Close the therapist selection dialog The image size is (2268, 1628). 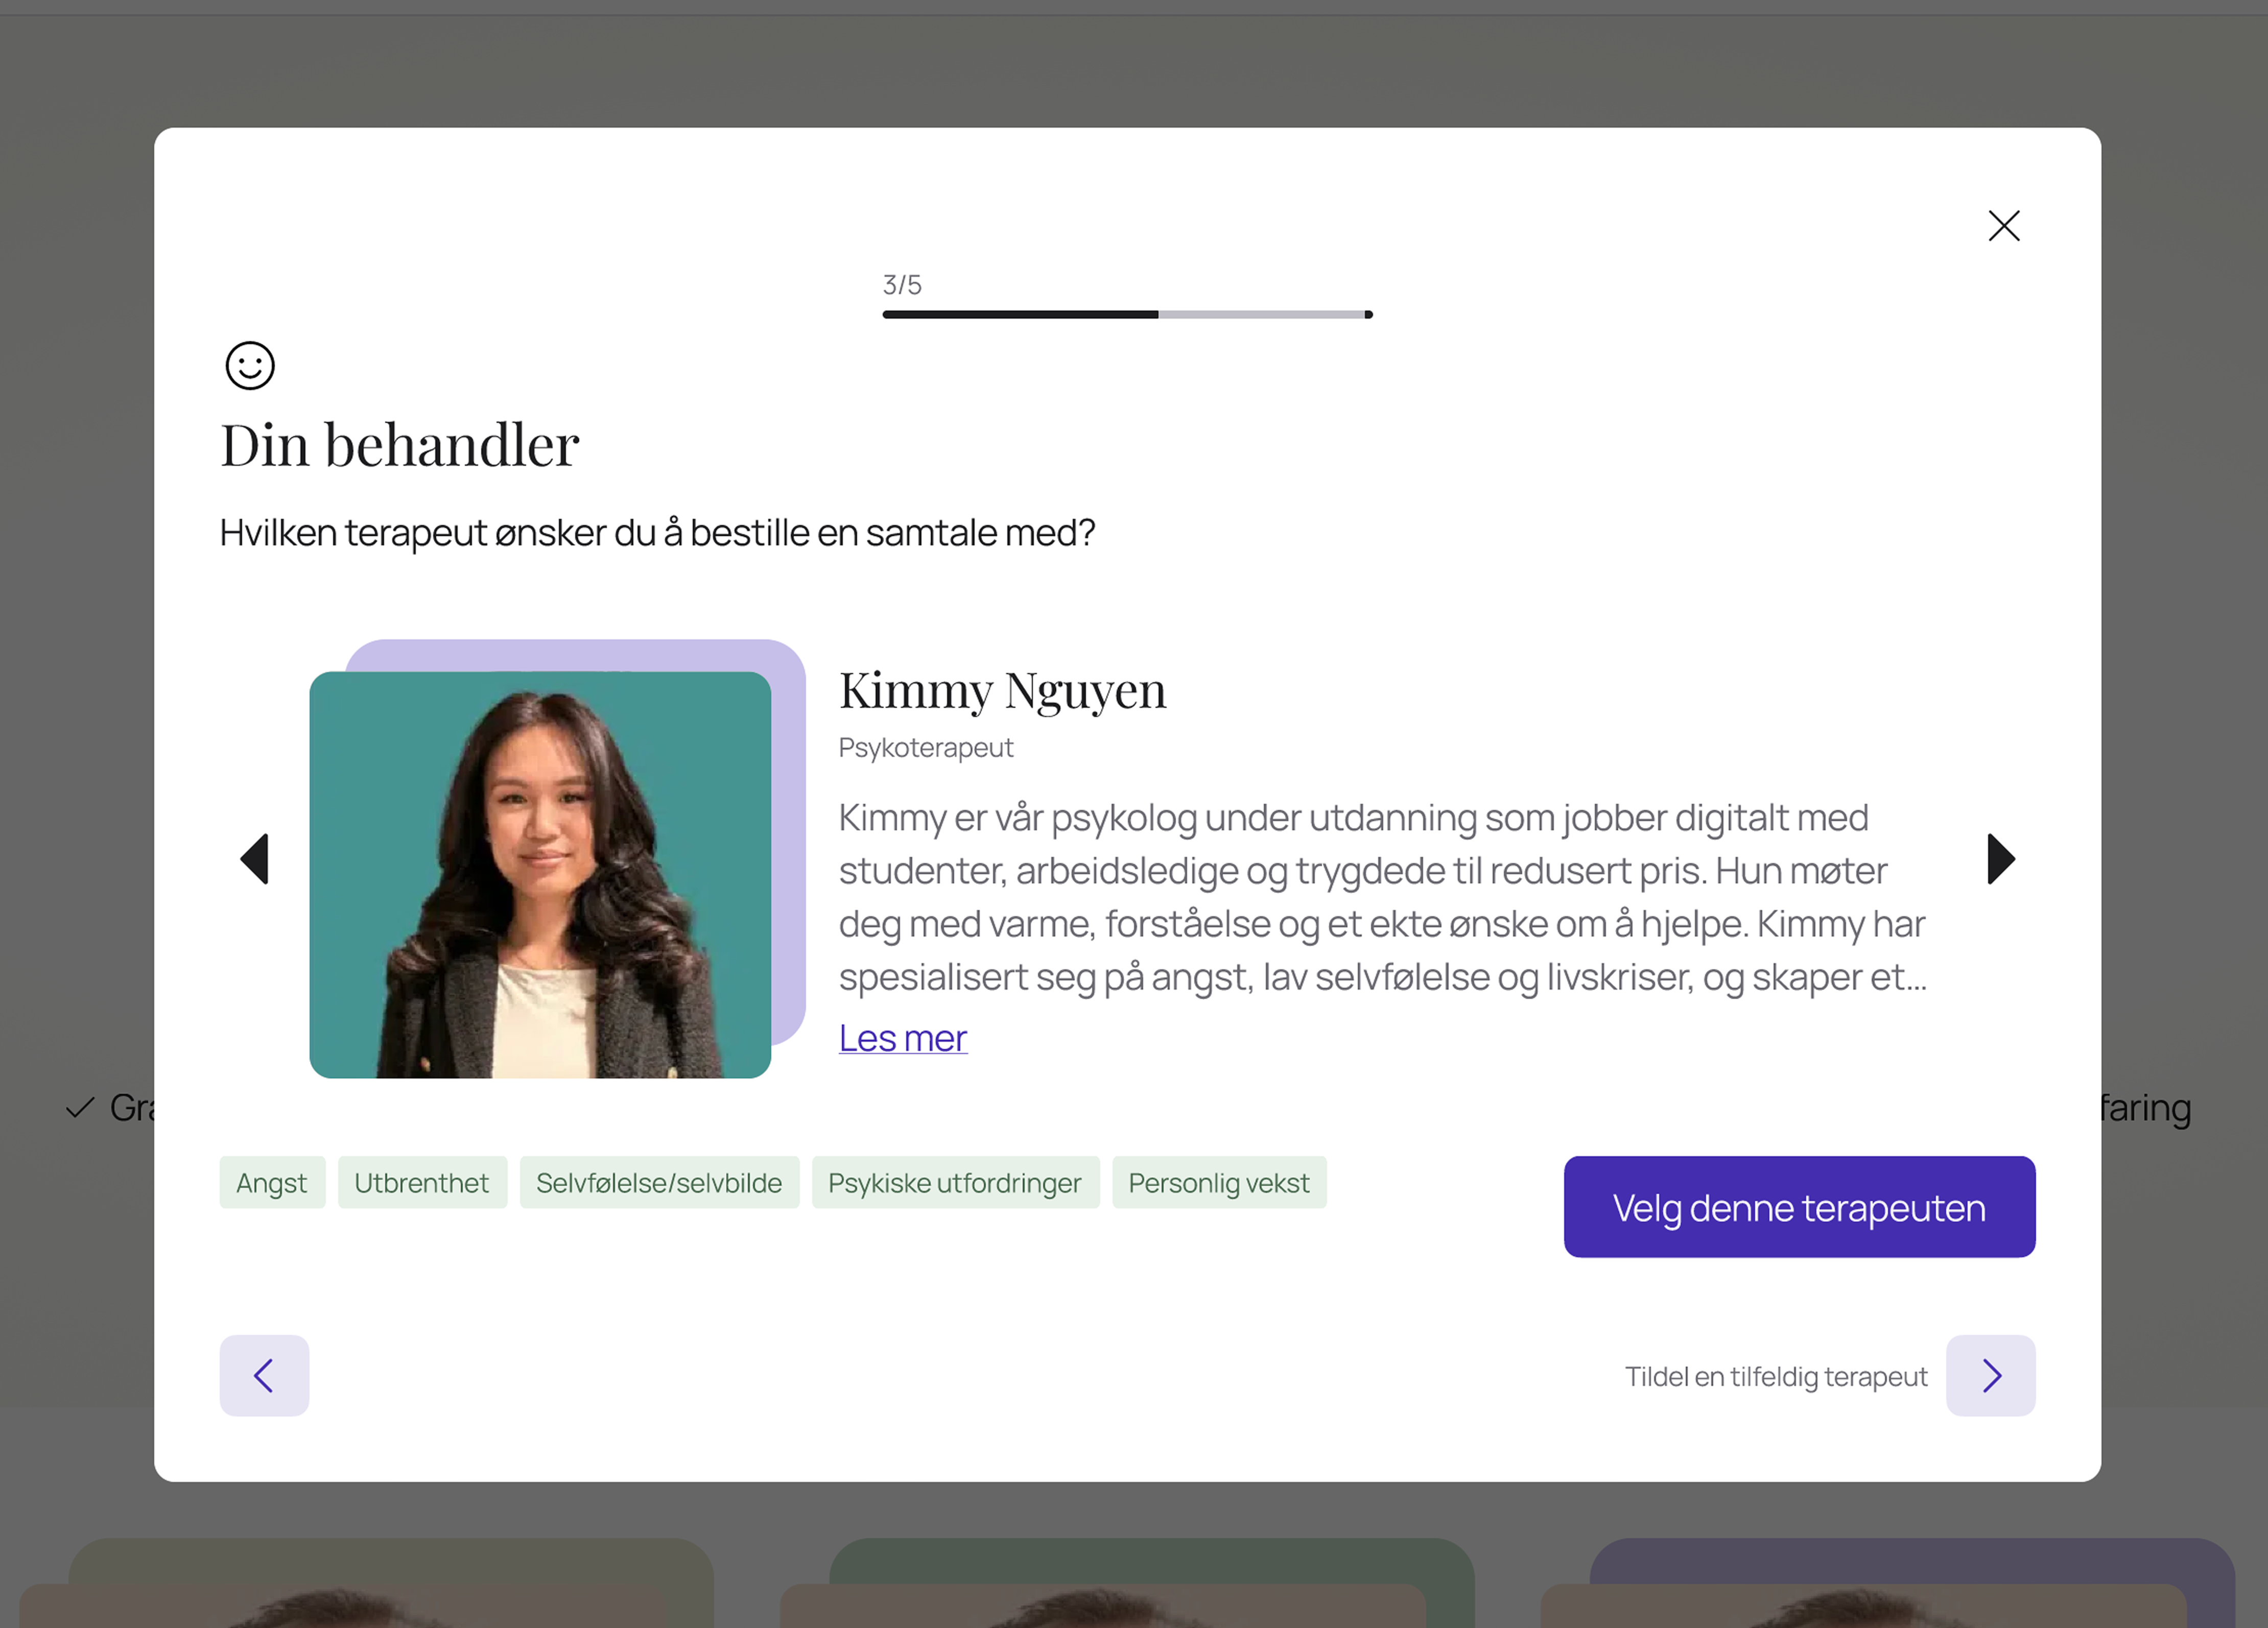click(2003, 226)
